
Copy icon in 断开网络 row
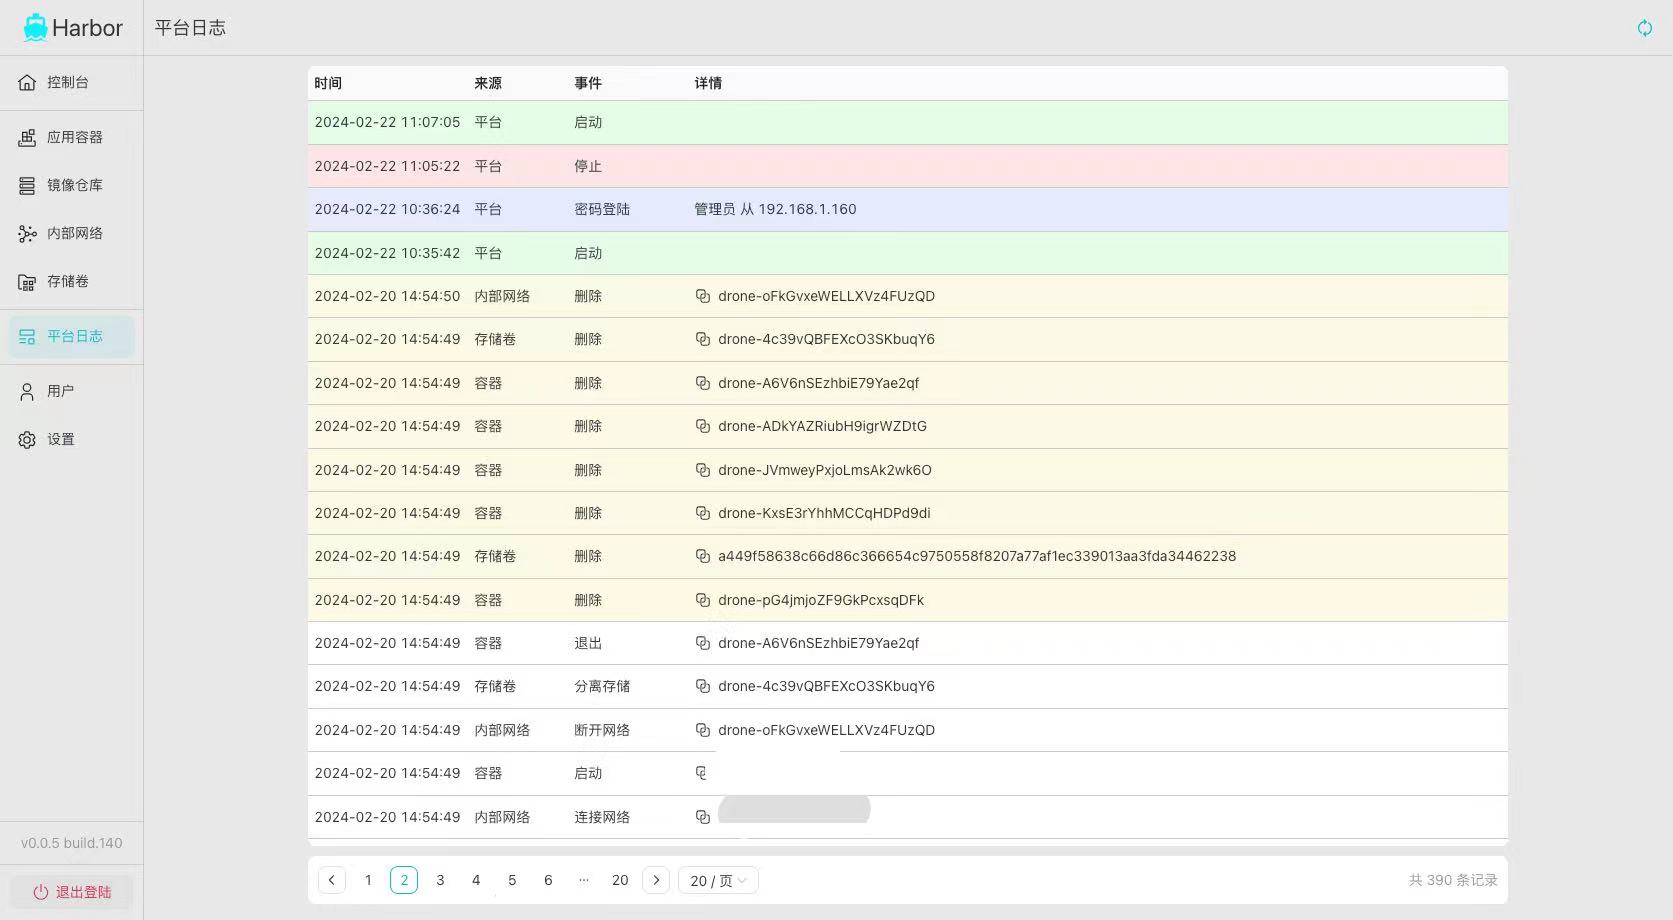pyautogui.click(x=703, y=730)
